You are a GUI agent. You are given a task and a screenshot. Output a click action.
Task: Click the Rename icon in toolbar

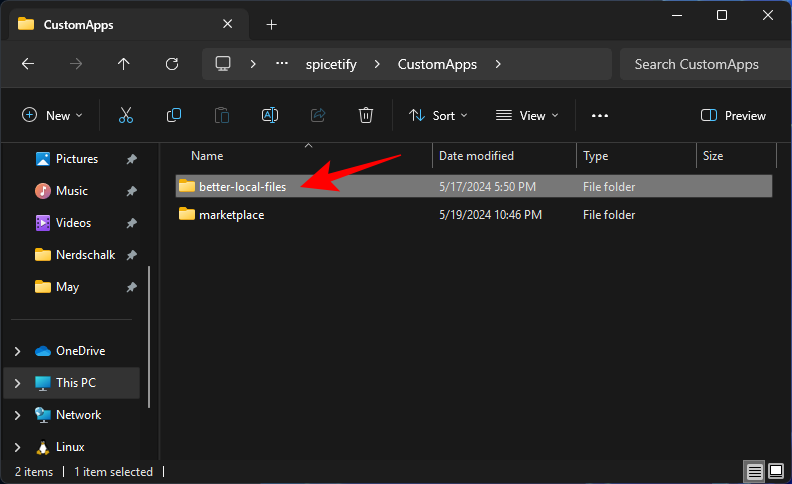click(x=270, y=116)
